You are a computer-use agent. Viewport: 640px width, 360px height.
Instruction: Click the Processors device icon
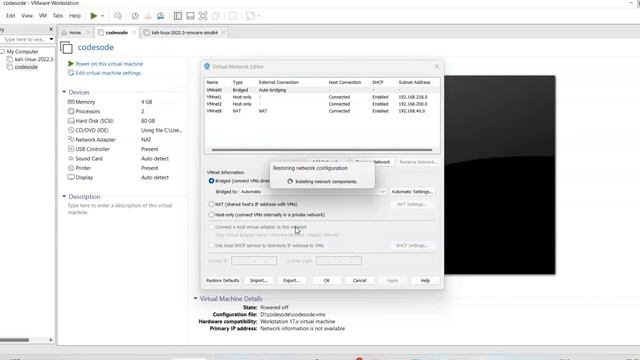click(71, 111)
